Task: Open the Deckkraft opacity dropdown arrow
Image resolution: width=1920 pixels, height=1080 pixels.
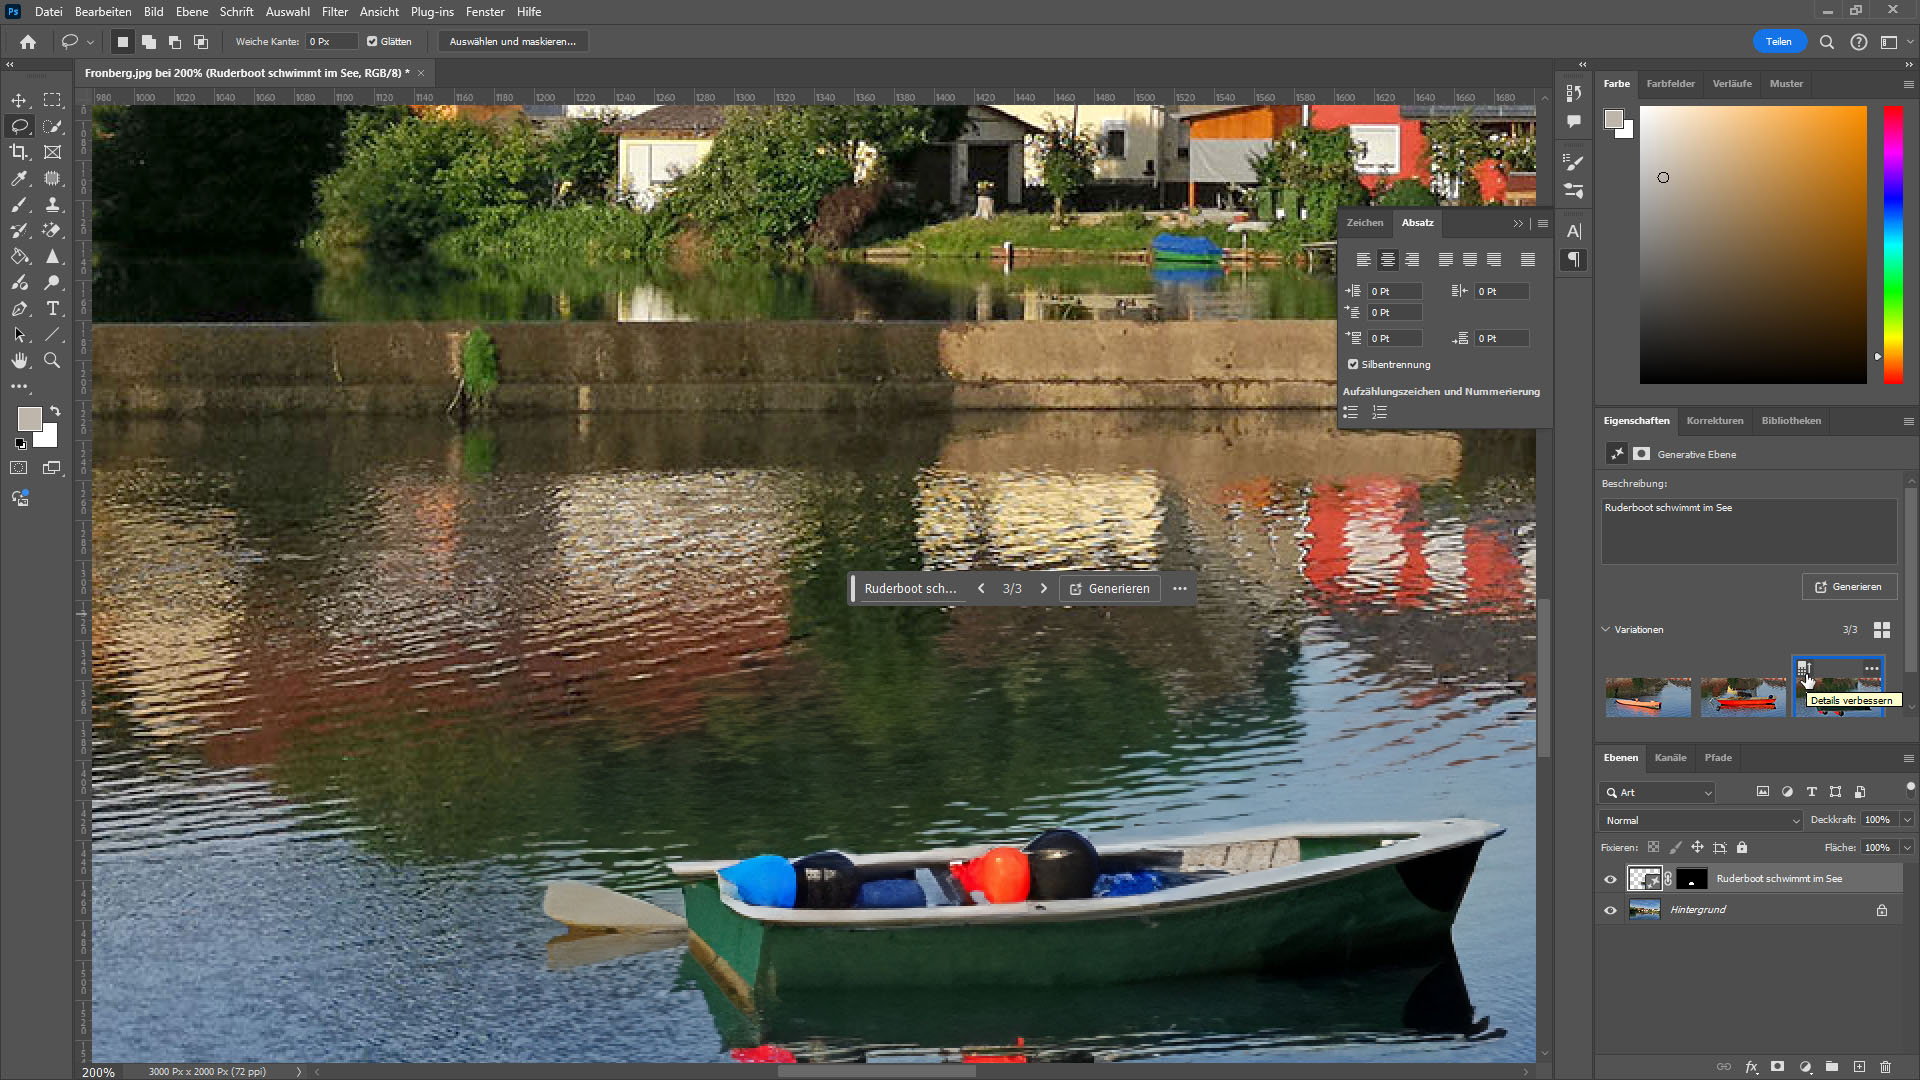Action: point(1906,820)
